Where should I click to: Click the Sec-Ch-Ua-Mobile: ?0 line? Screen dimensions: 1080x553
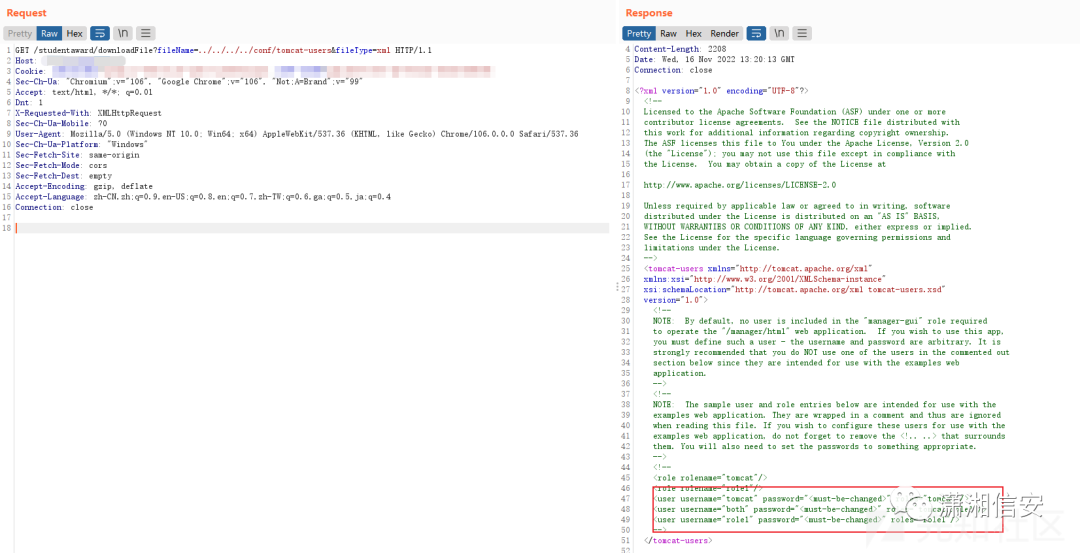[x=61, y=123]
